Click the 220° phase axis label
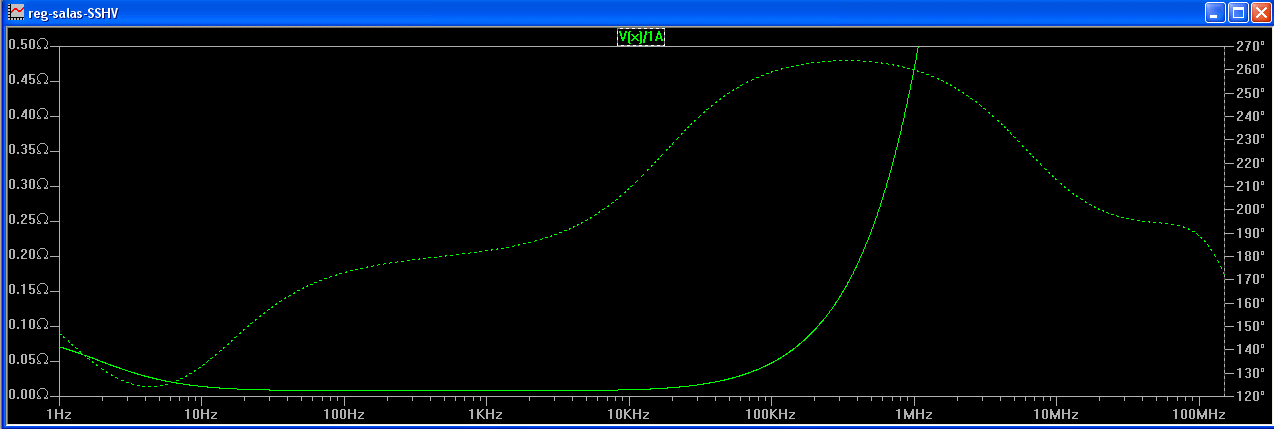The image size is (1274, 429). pos(1250,163)
